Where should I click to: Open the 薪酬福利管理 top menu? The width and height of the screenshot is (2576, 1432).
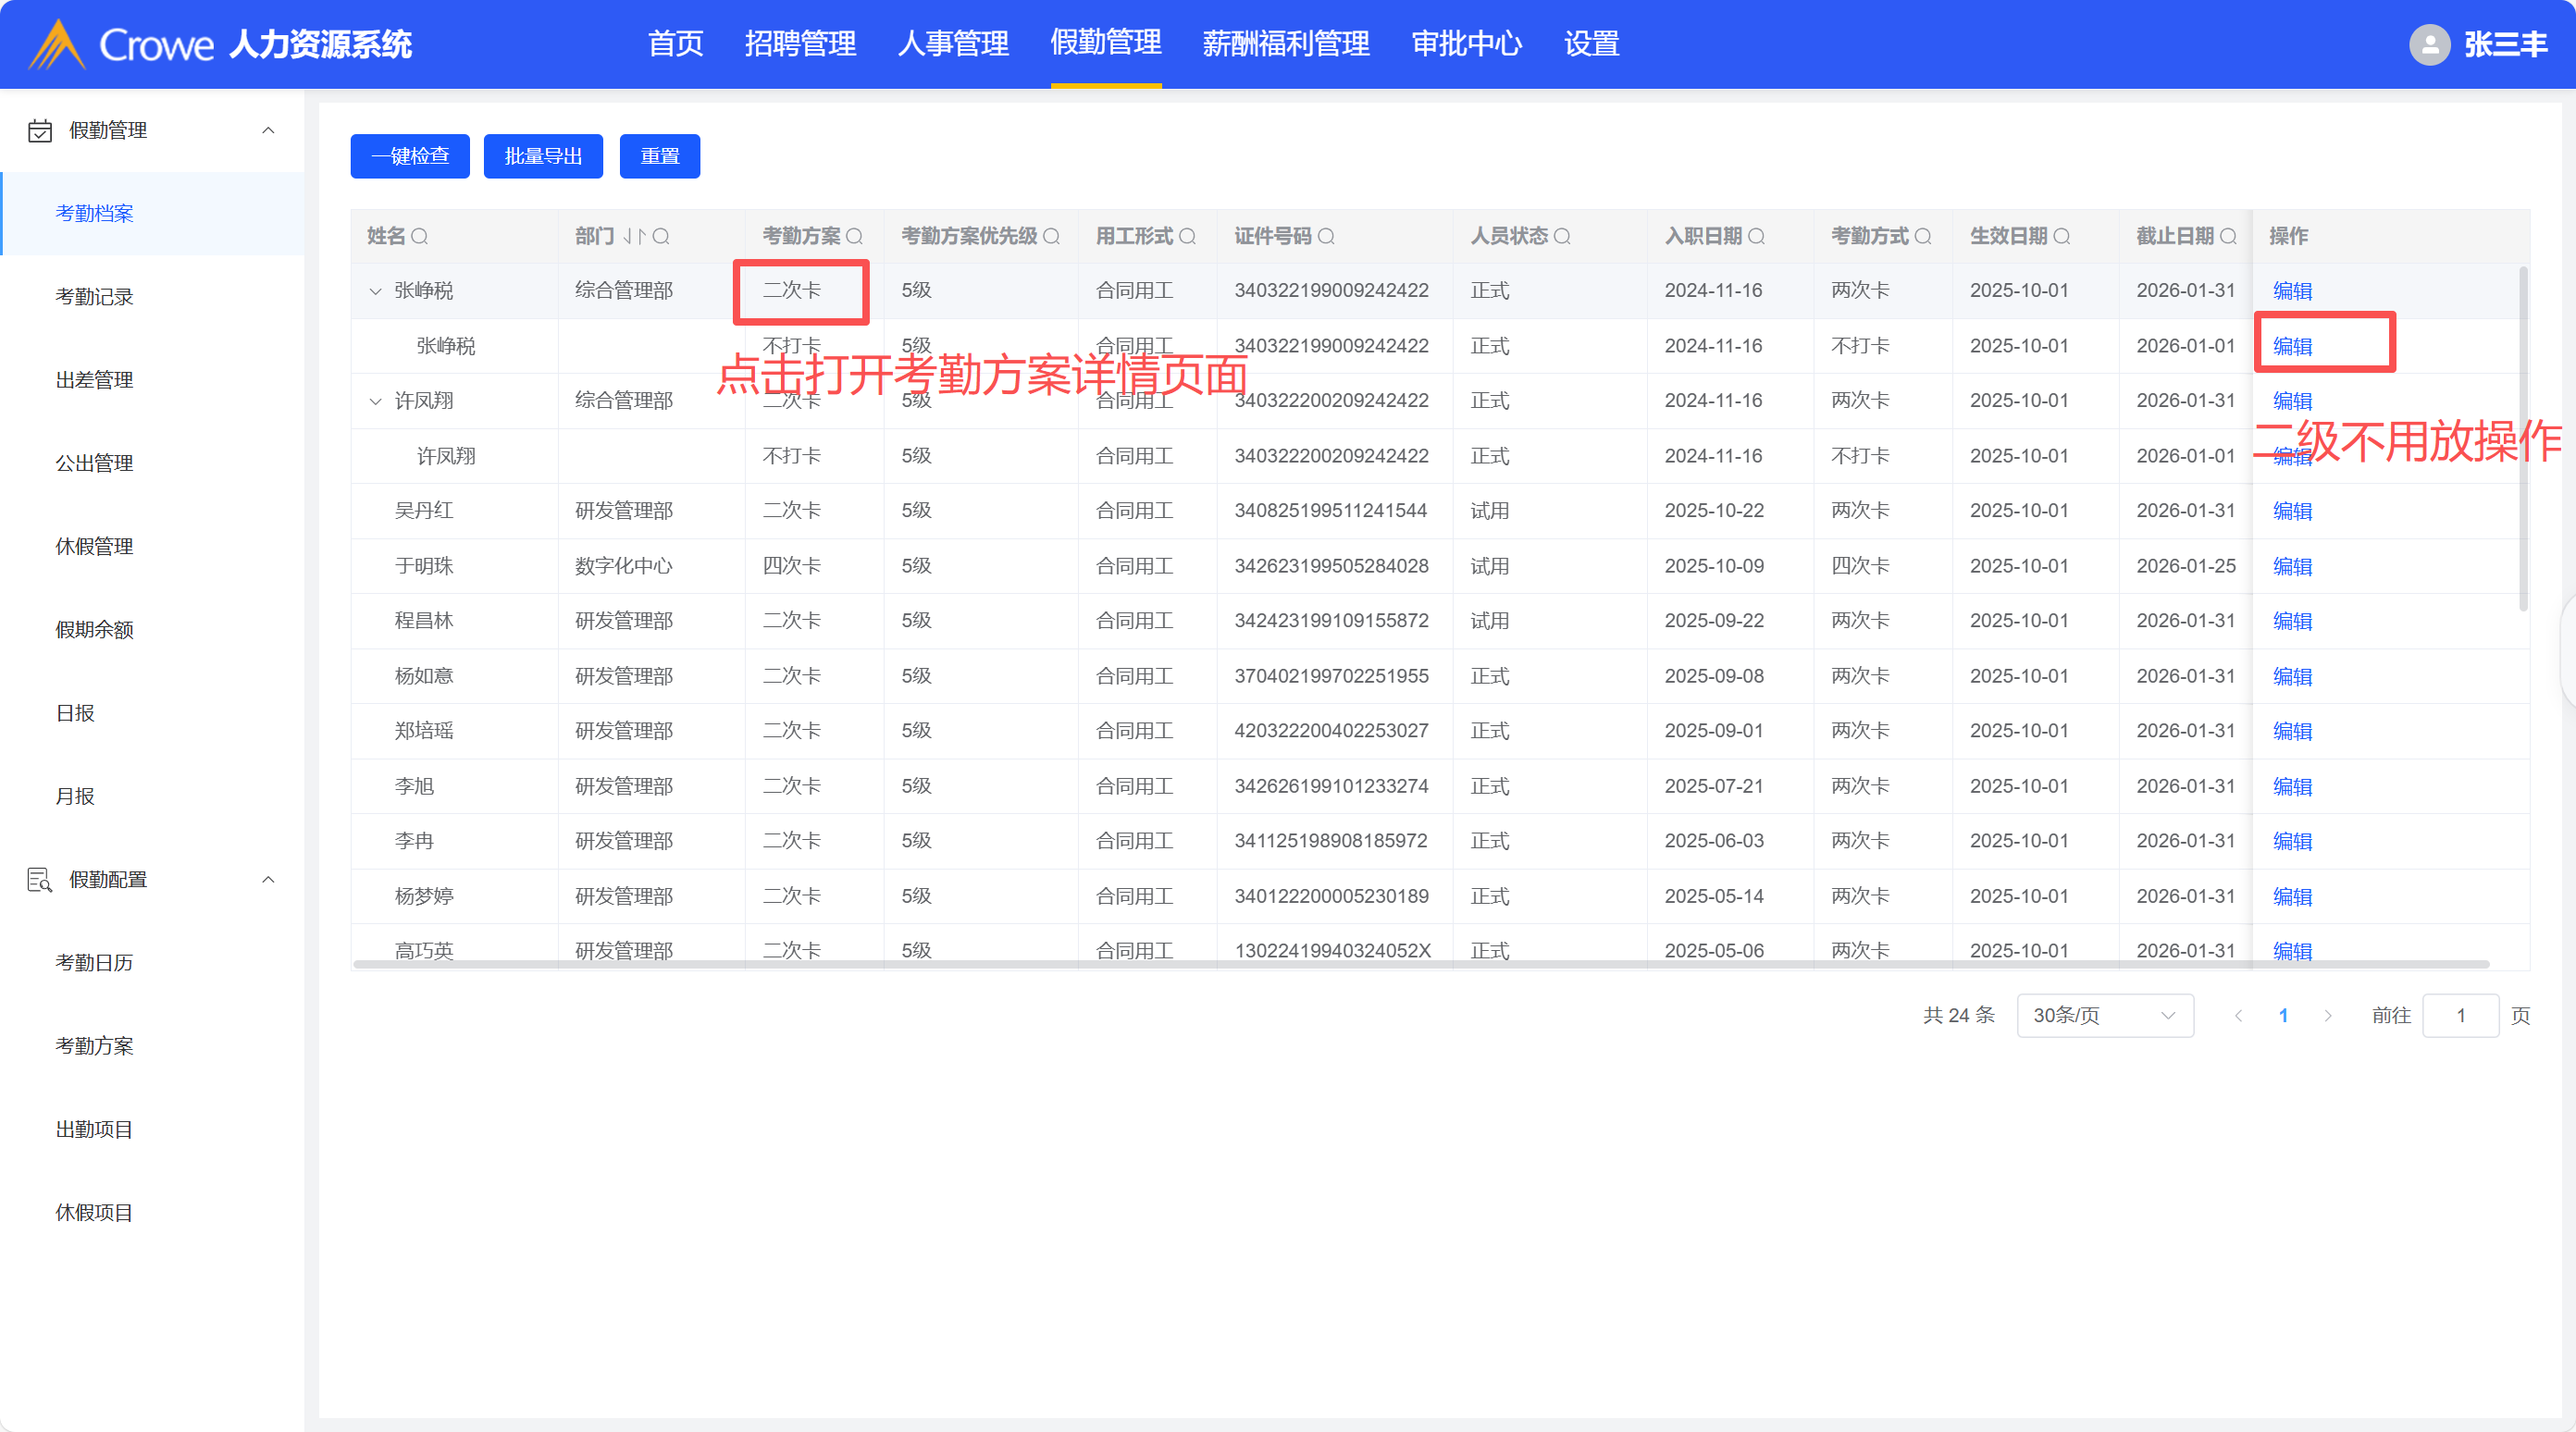click(x=1285, y=44)
